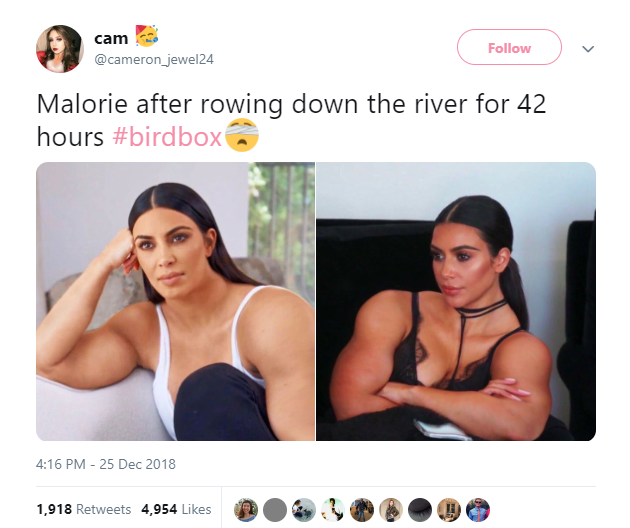Open the #birdbox hashtag
This screenshot has width=630, height=528.
(167, 137)
